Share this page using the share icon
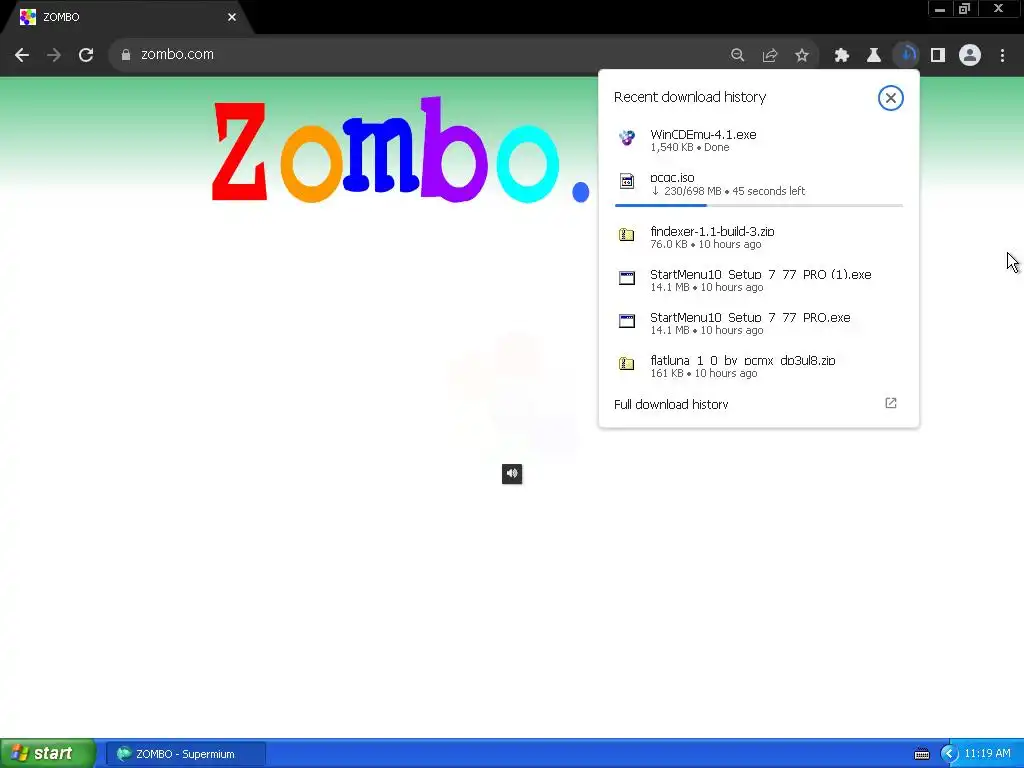The height and width of the screenshot is (768, 1024). (x=770, y=55)
